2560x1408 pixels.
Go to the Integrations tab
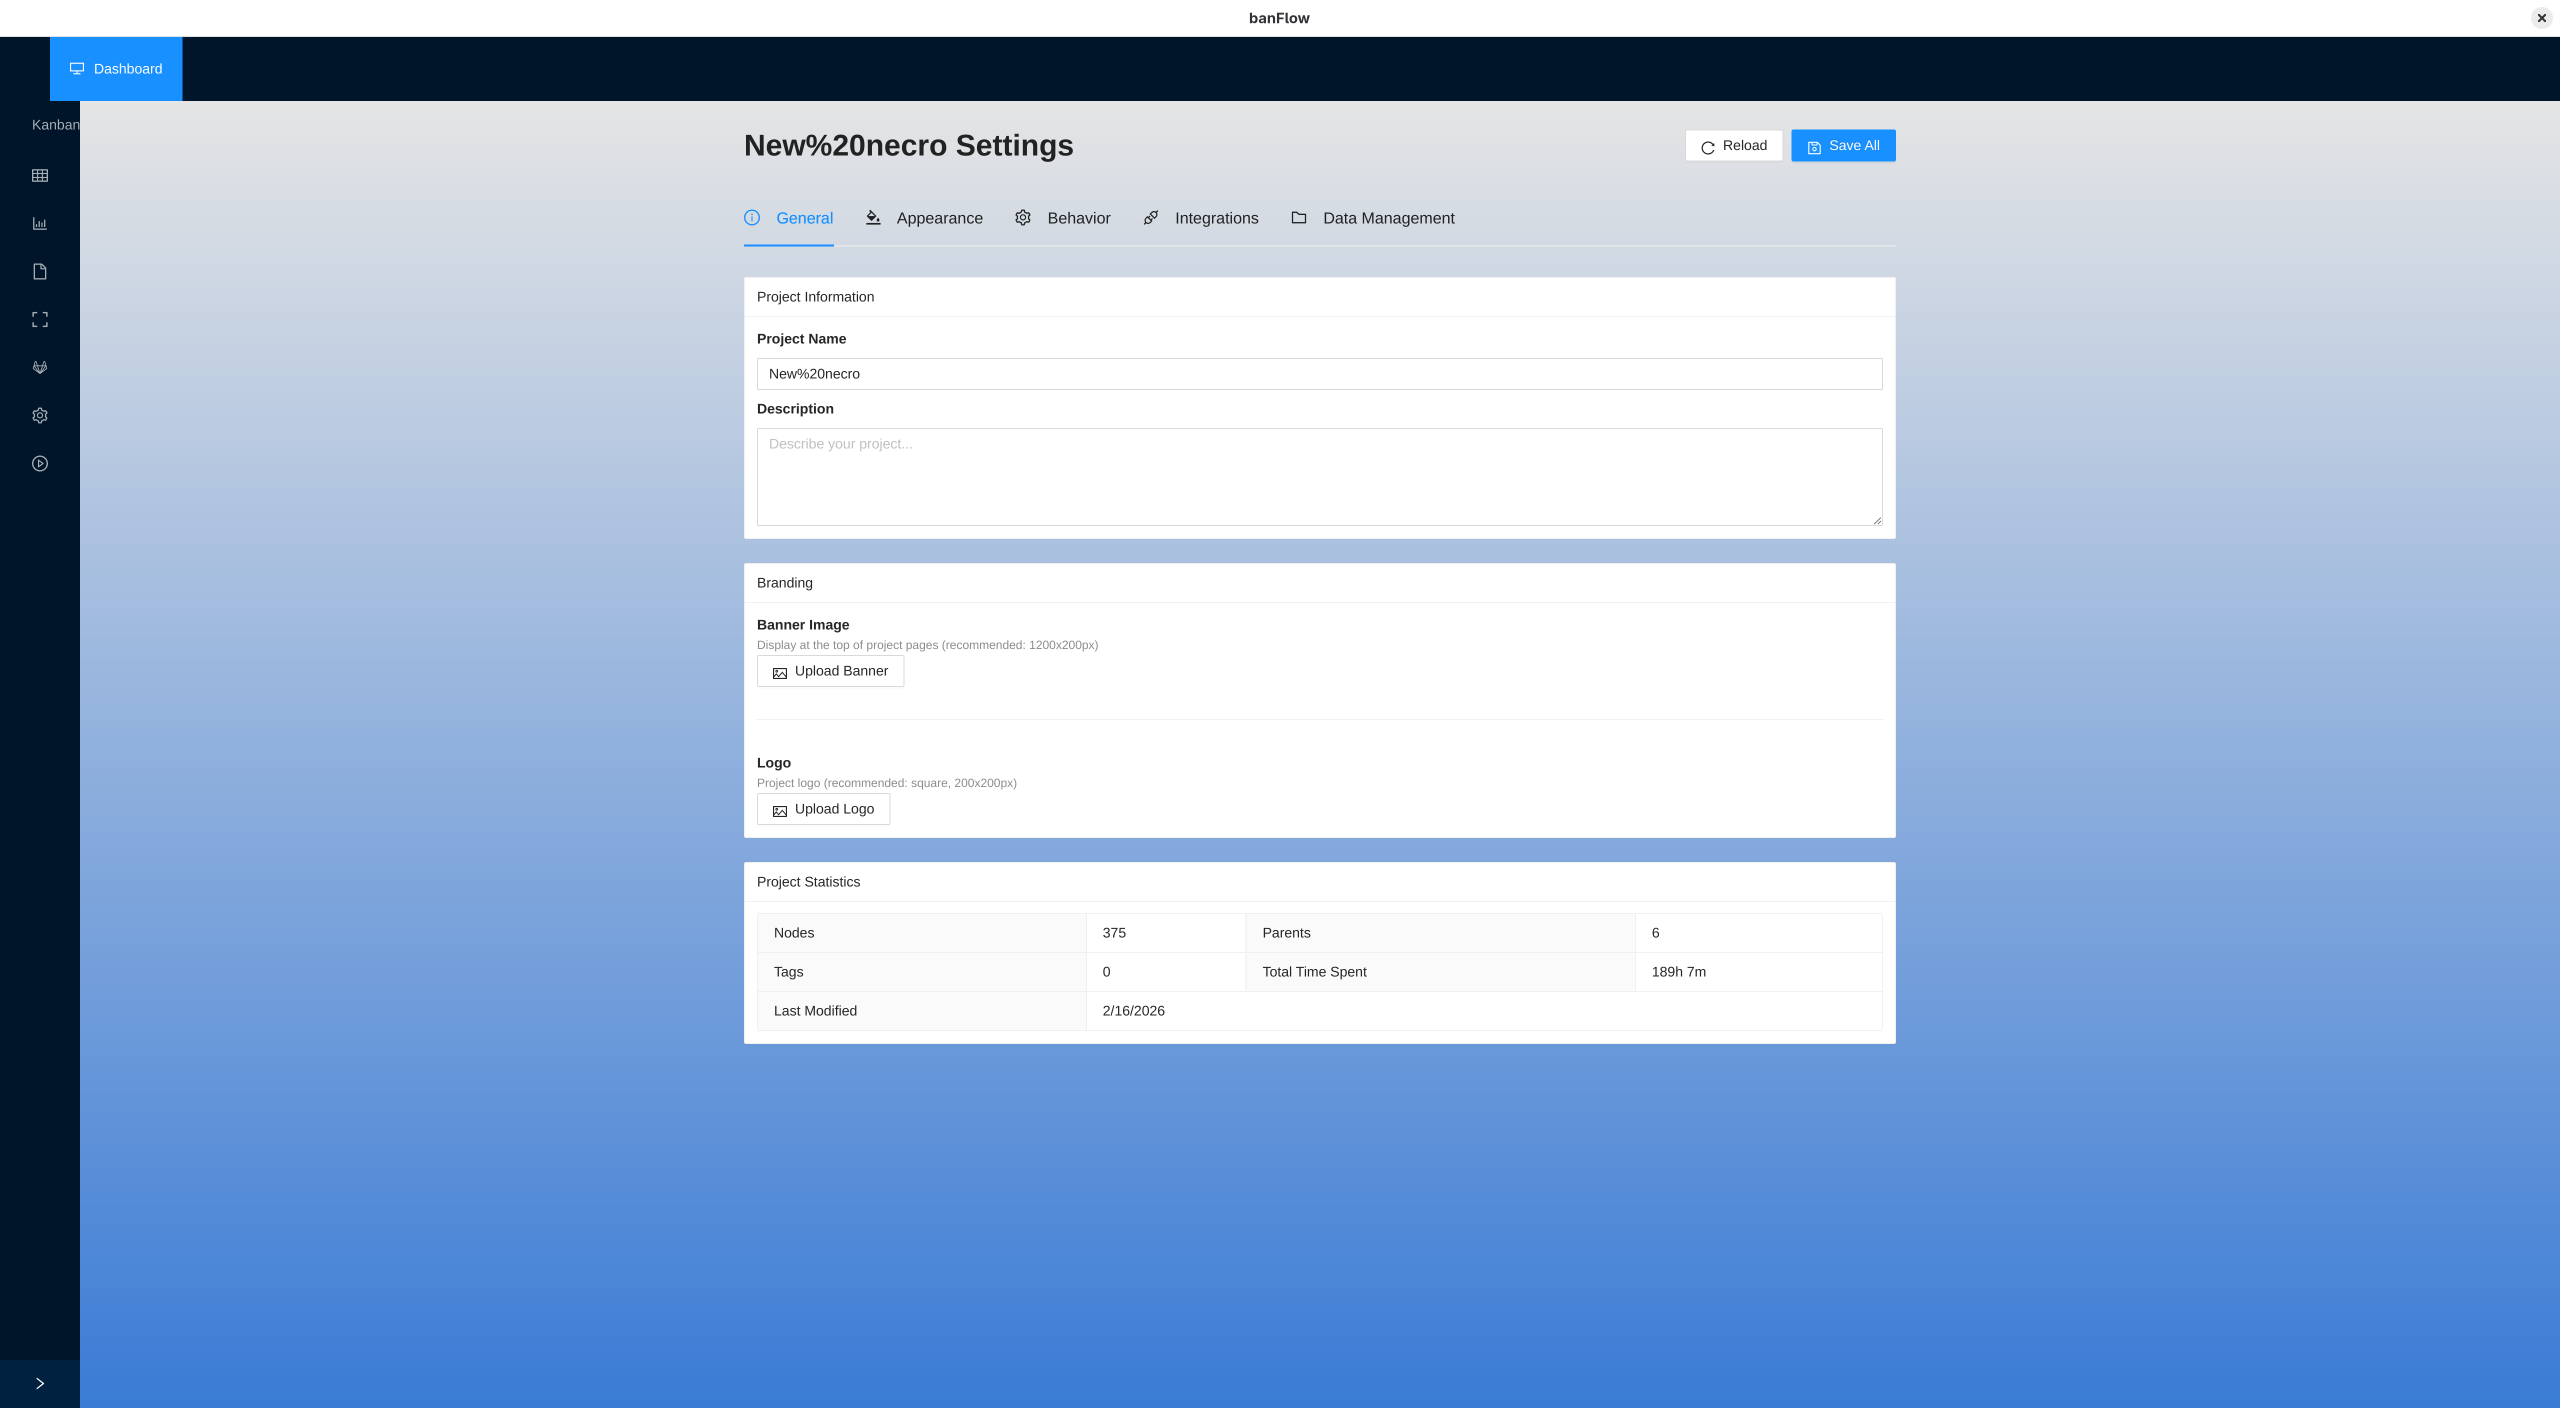pos(1200,218)
